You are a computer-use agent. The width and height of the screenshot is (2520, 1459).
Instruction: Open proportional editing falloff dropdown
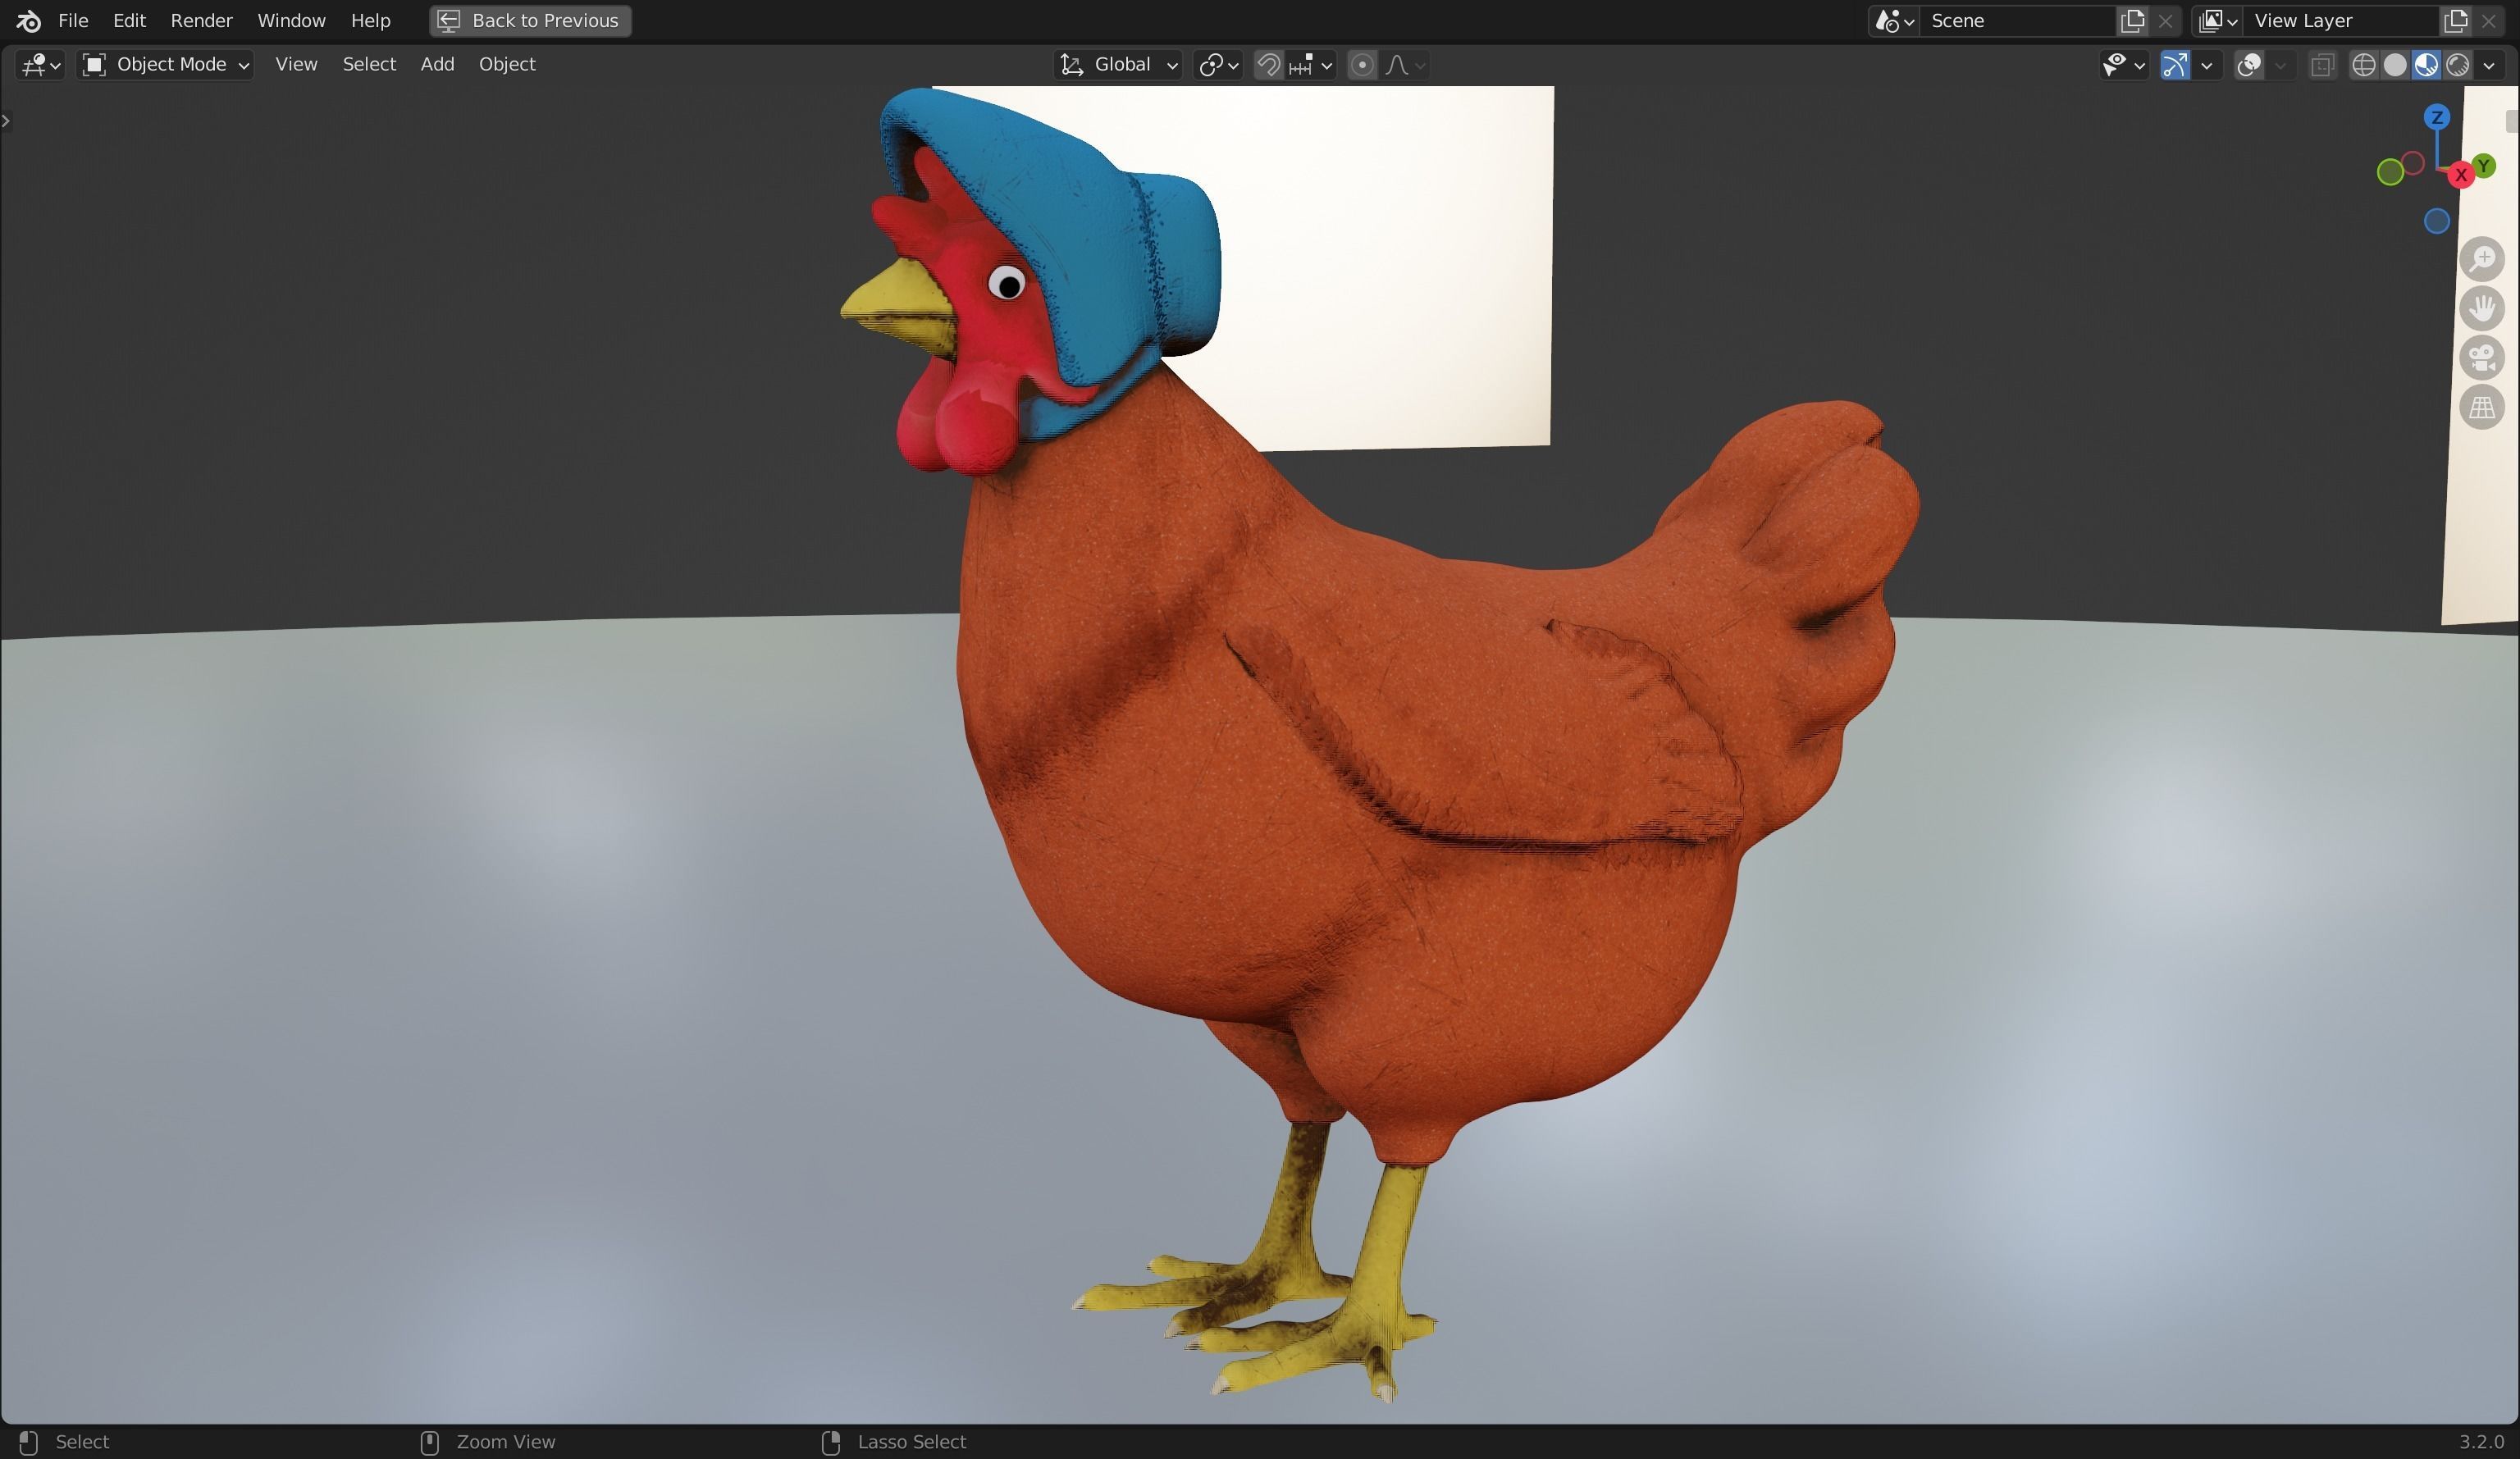coord(1405,65)
